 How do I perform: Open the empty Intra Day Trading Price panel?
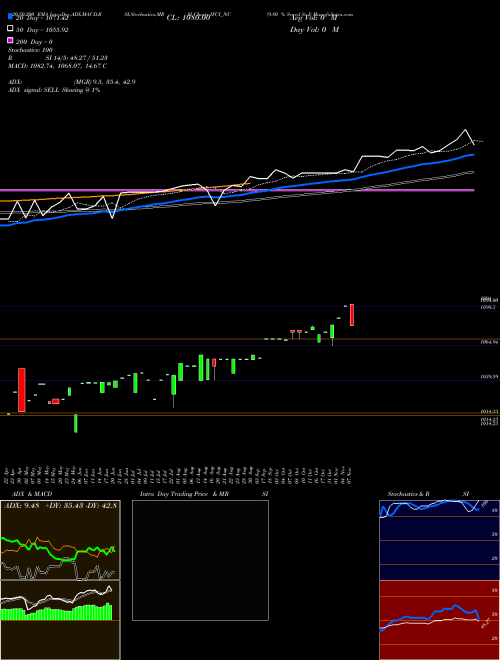[200, 560]
